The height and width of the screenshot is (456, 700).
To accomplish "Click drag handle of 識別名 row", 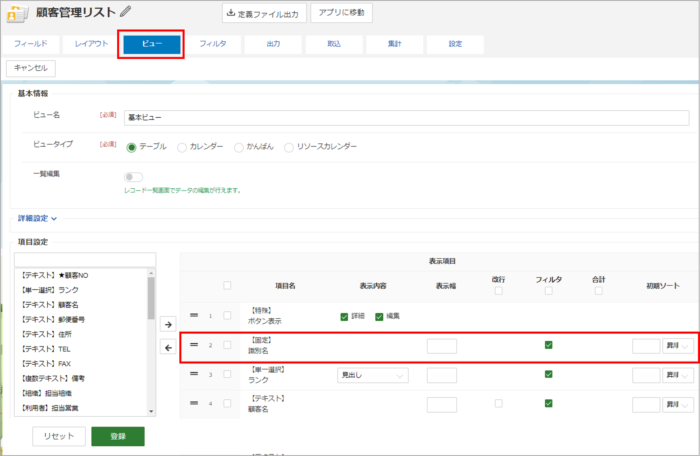I will click(x=194, y=345).
